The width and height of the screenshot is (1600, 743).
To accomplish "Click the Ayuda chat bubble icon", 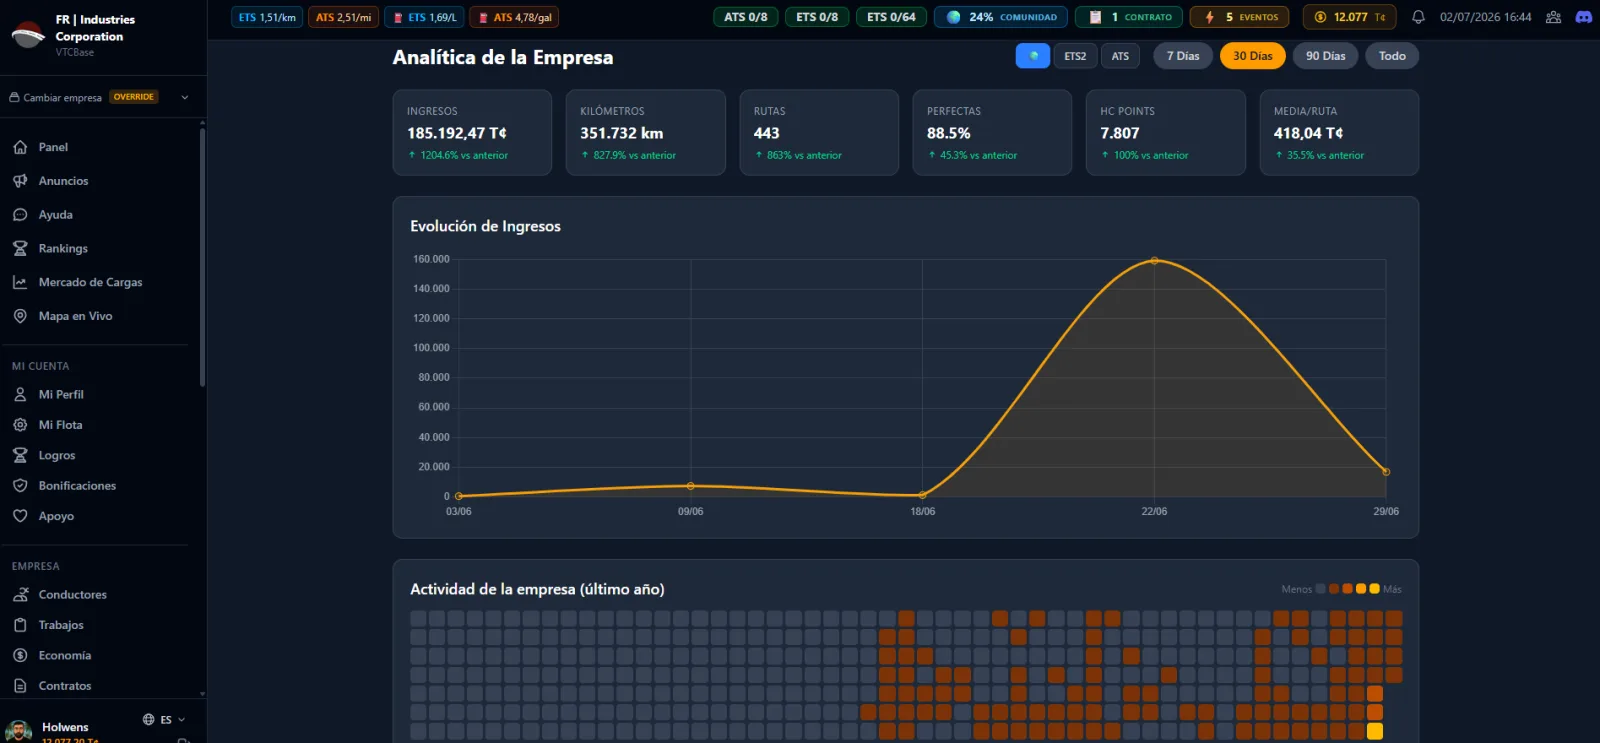I will 20,215.
